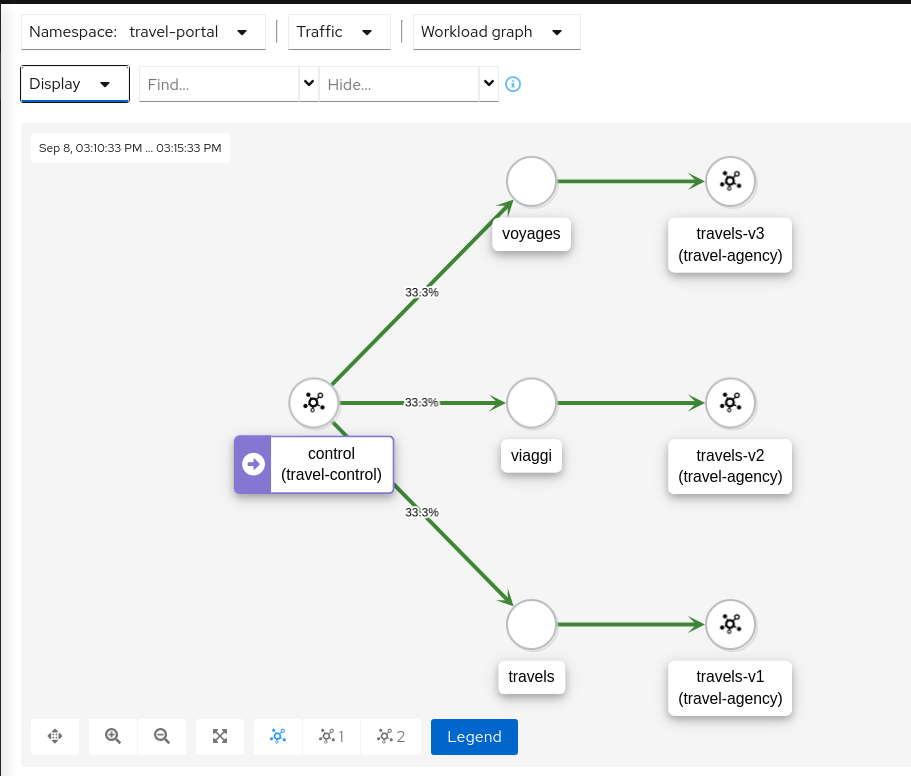The image size is (911, 776).
Task: Open the graph info popover icon
Action: coord(513,84)
